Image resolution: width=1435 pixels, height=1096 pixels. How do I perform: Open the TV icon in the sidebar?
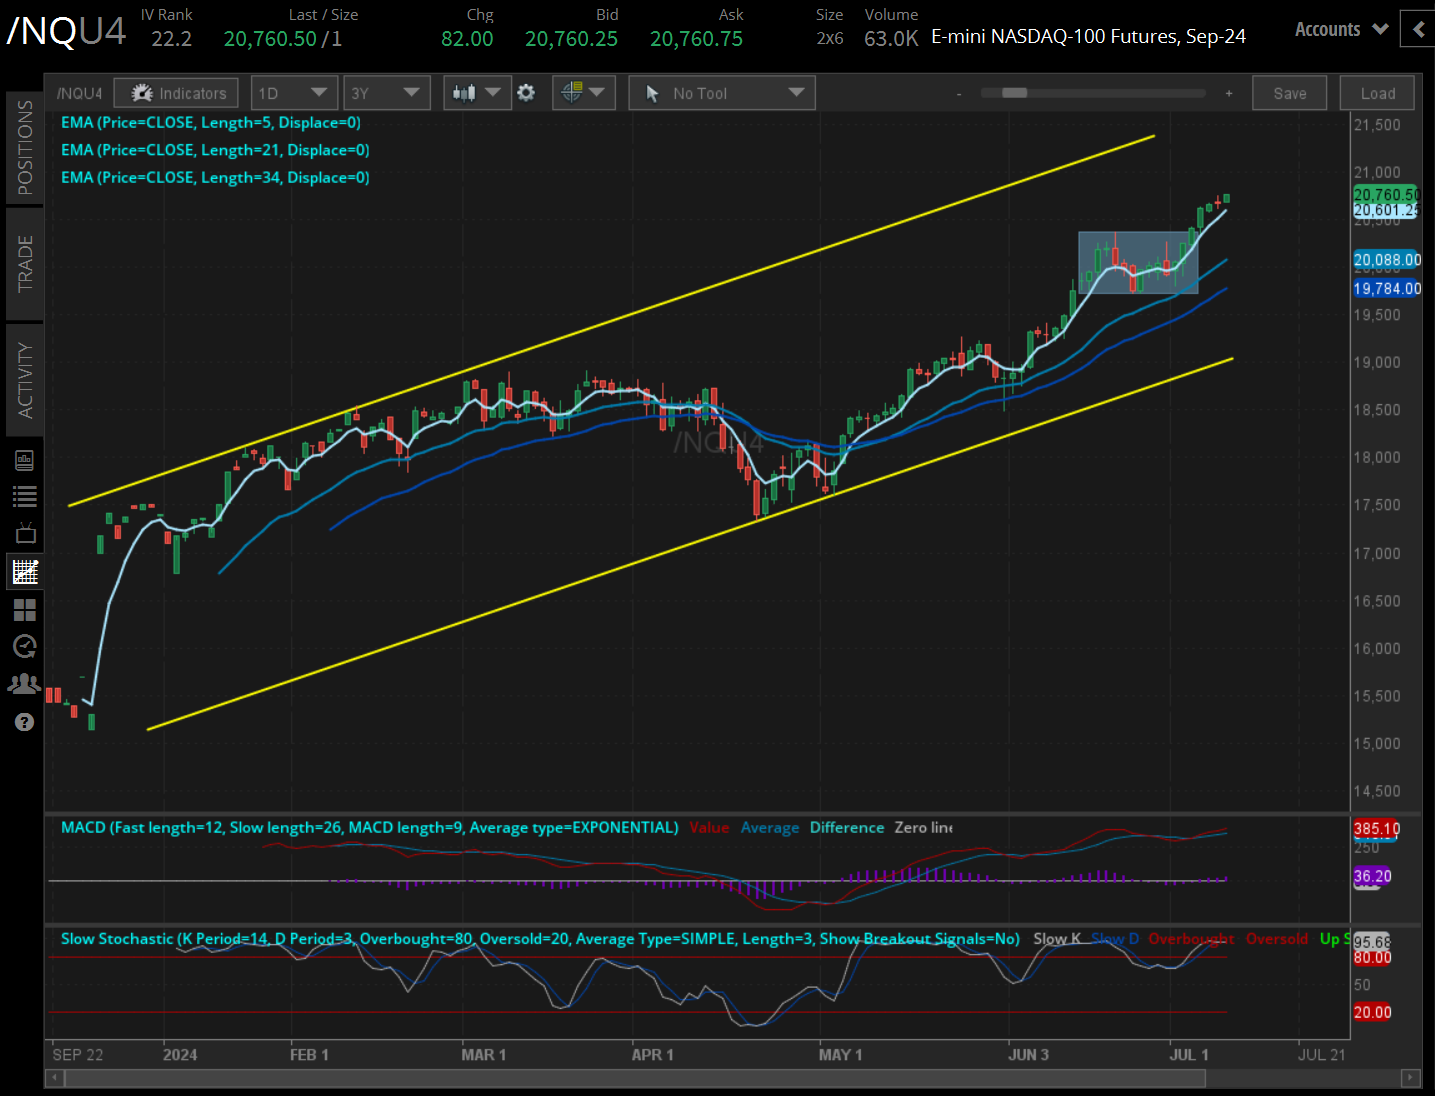click(25, 533)
